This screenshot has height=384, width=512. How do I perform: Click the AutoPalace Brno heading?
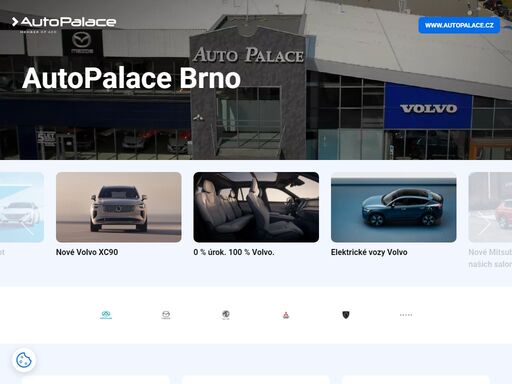131,78
